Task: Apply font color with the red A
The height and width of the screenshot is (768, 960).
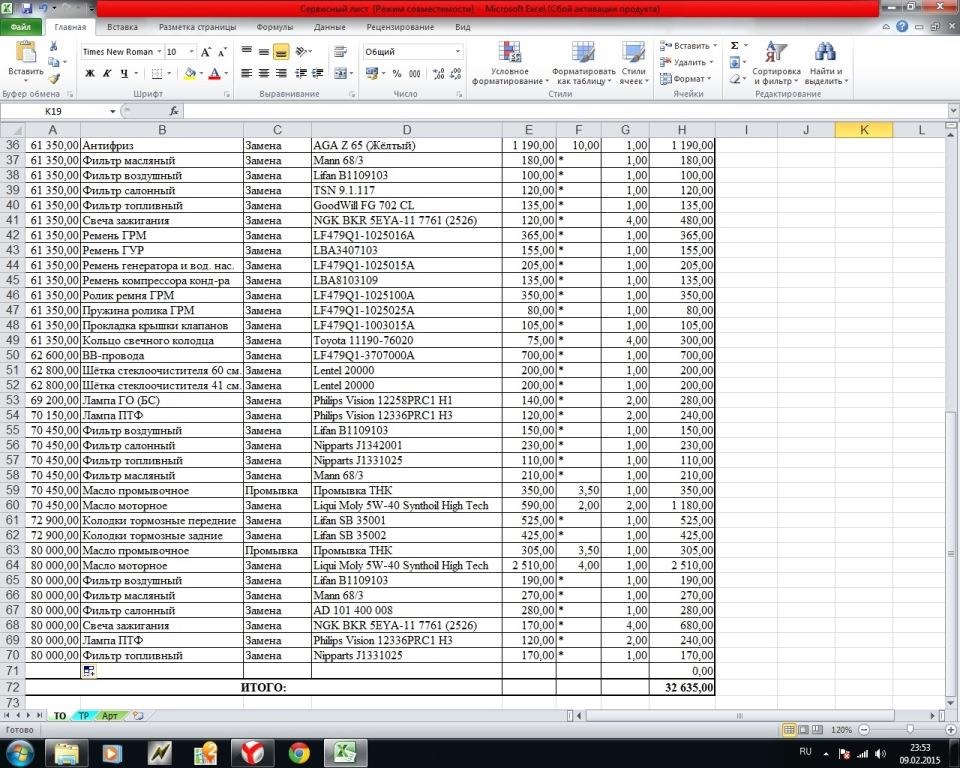Action: click(214, 73)
